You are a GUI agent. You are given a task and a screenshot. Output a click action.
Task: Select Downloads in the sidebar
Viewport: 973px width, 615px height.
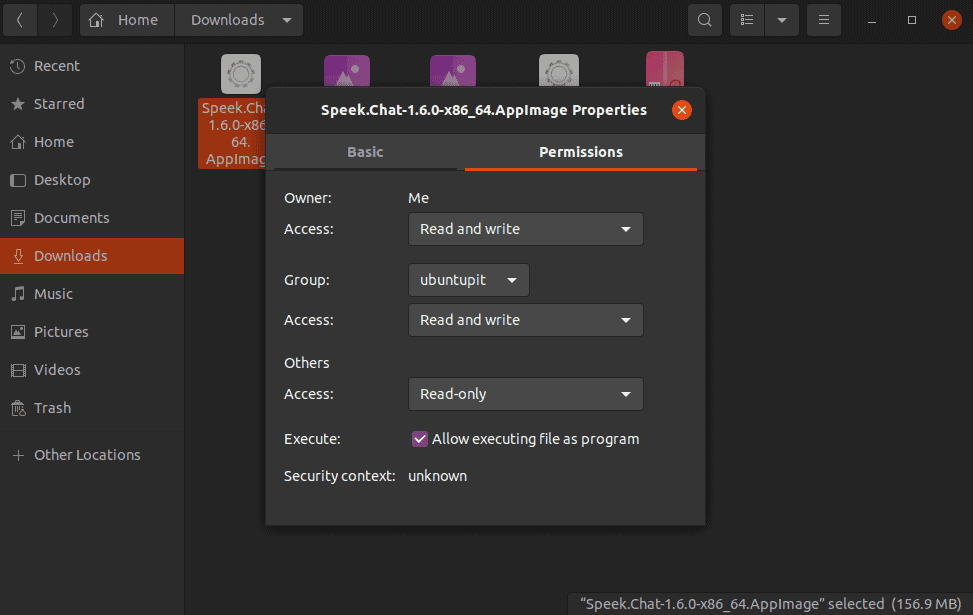tap(92, 256)
